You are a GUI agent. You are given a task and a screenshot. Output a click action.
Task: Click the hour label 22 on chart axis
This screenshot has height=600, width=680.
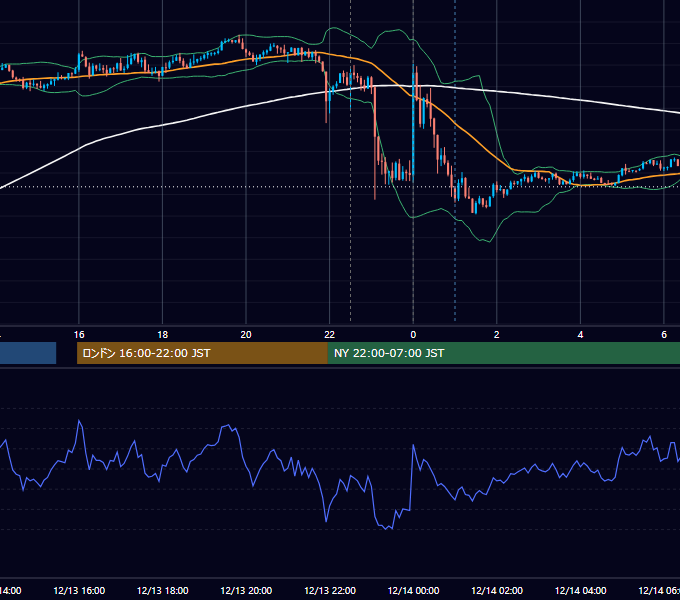click(x=330, y=335)
